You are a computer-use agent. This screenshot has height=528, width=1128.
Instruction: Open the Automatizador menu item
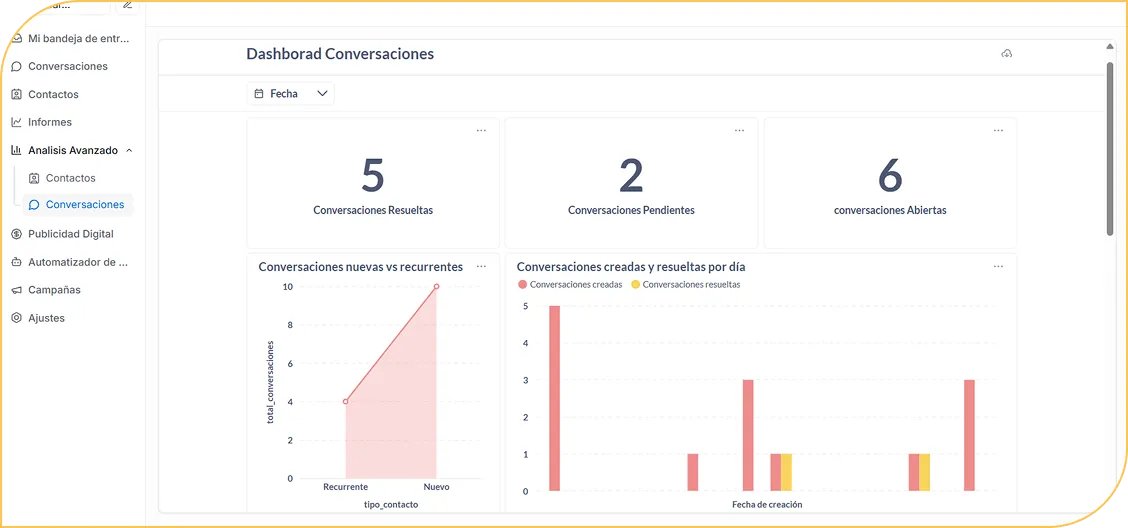[77, 262]
